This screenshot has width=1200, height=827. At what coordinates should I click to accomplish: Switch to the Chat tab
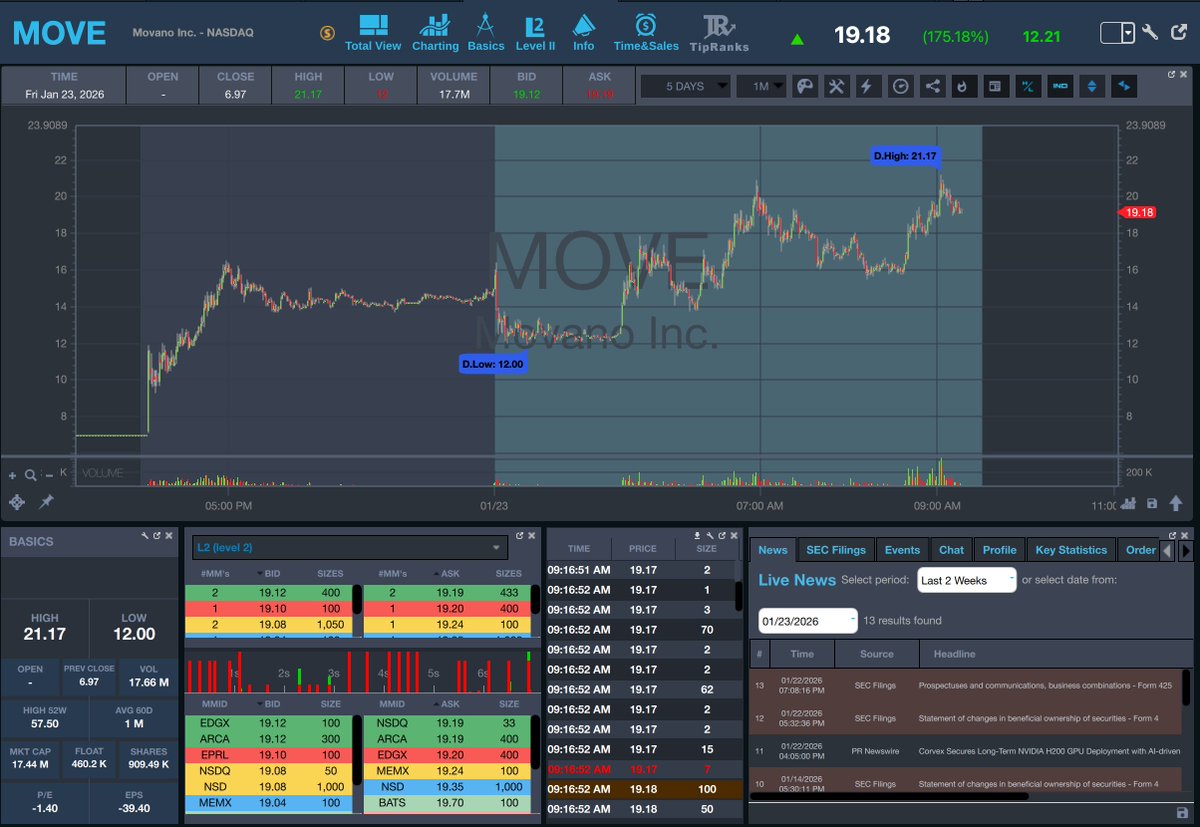952,550
